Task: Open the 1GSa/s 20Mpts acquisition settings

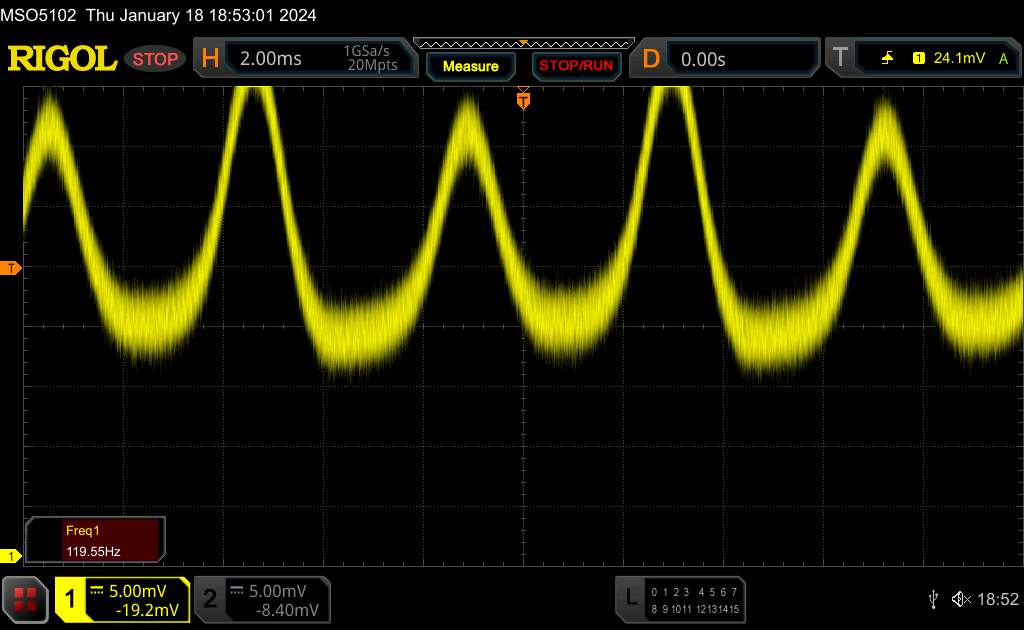Action: pyautogui.click(x=370, y=59)
